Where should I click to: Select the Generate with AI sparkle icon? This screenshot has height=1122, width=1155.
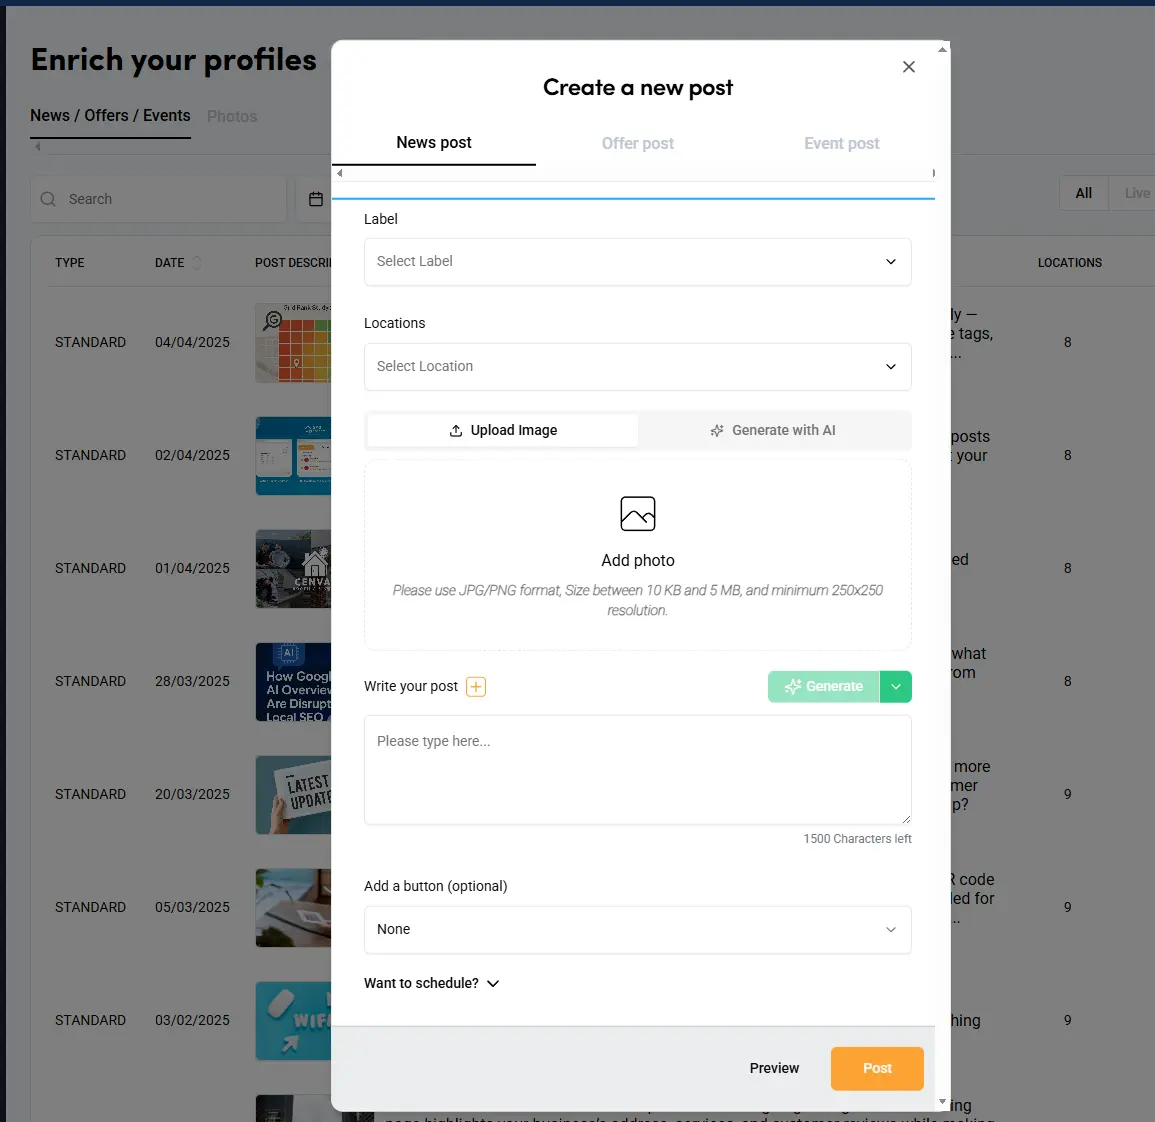pos(716,430)
